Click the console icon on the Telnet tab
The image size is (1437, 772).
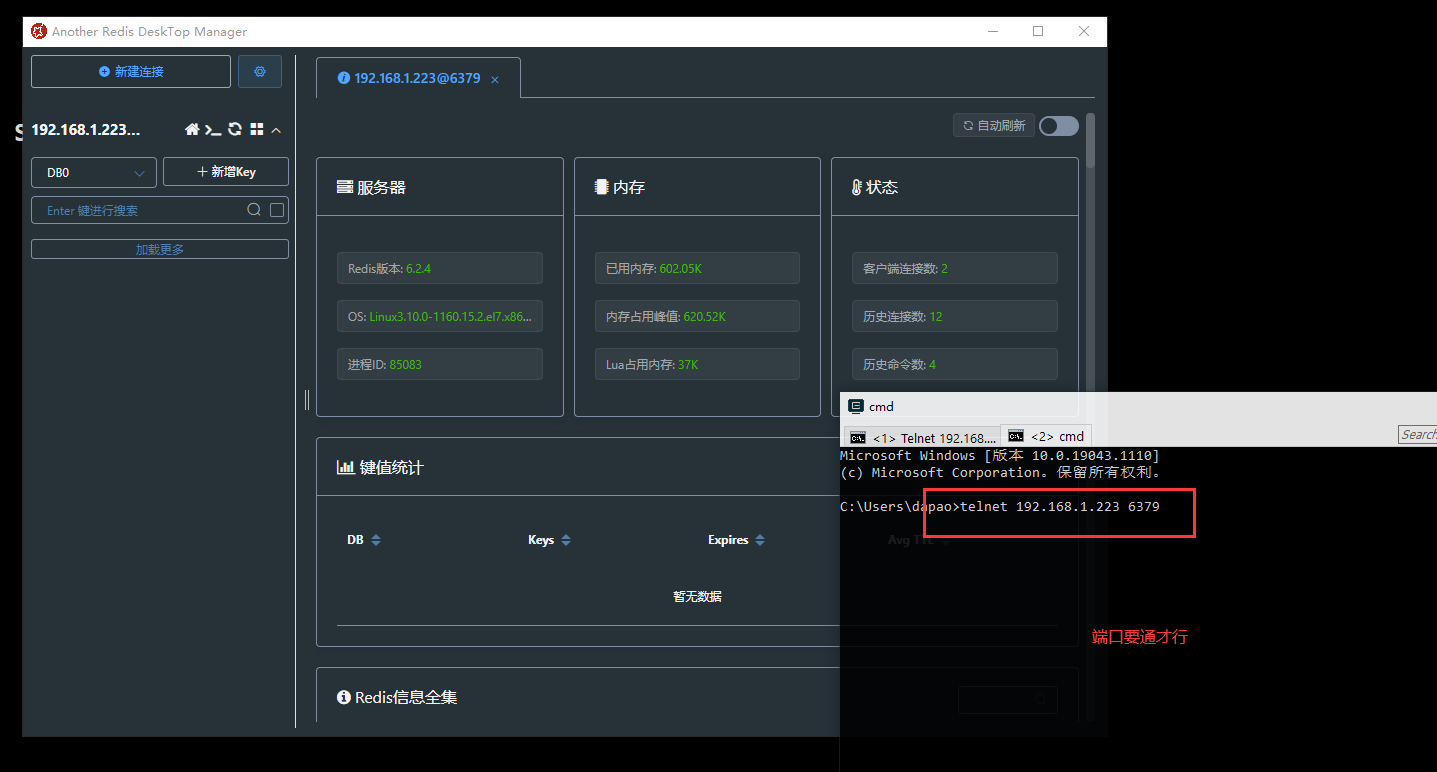coord(857,437)
